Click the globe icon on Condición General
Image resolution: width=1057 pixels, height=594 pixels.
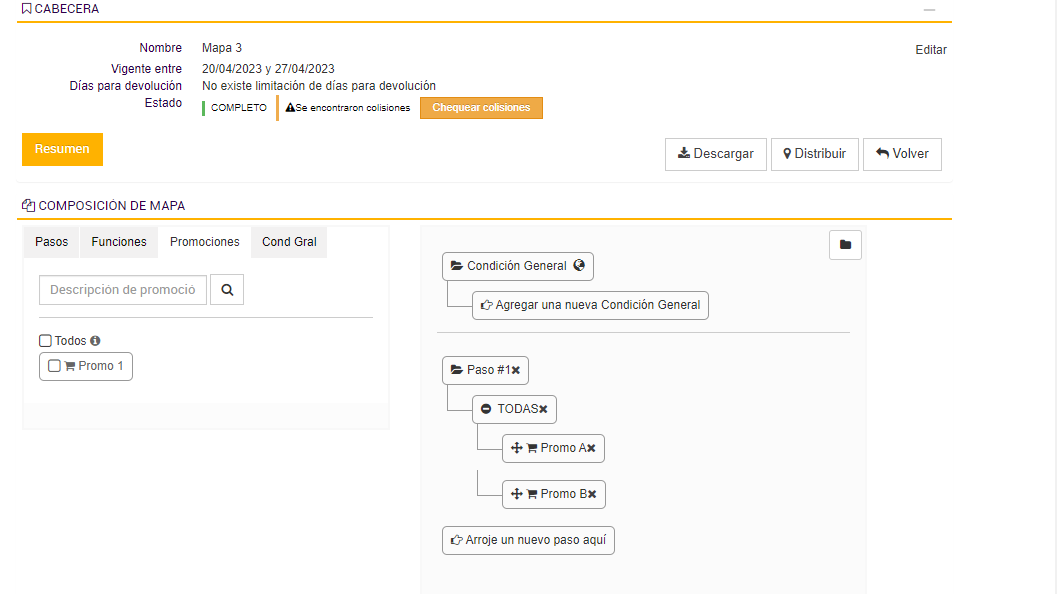tap(579, 266)
